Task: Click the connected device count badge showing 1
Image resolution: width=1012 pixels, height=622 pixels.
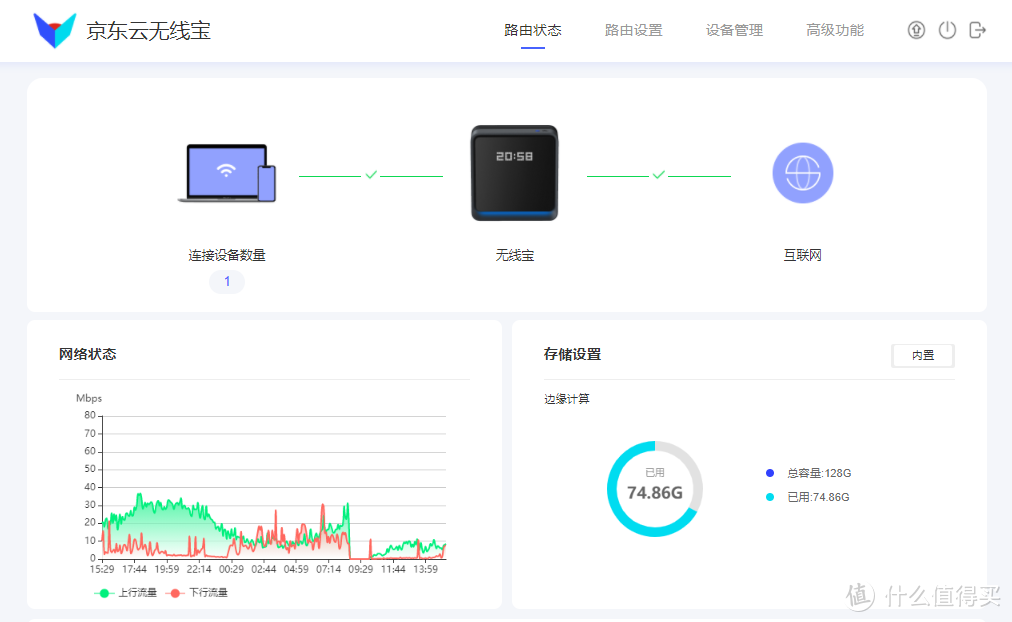Action: tap(226, 281)
